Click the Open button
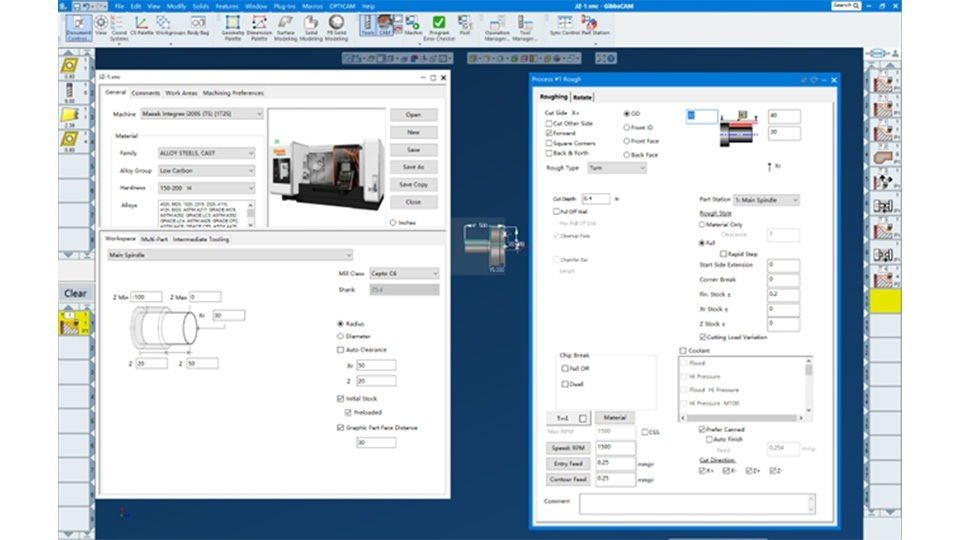 (x=413, y=114)
